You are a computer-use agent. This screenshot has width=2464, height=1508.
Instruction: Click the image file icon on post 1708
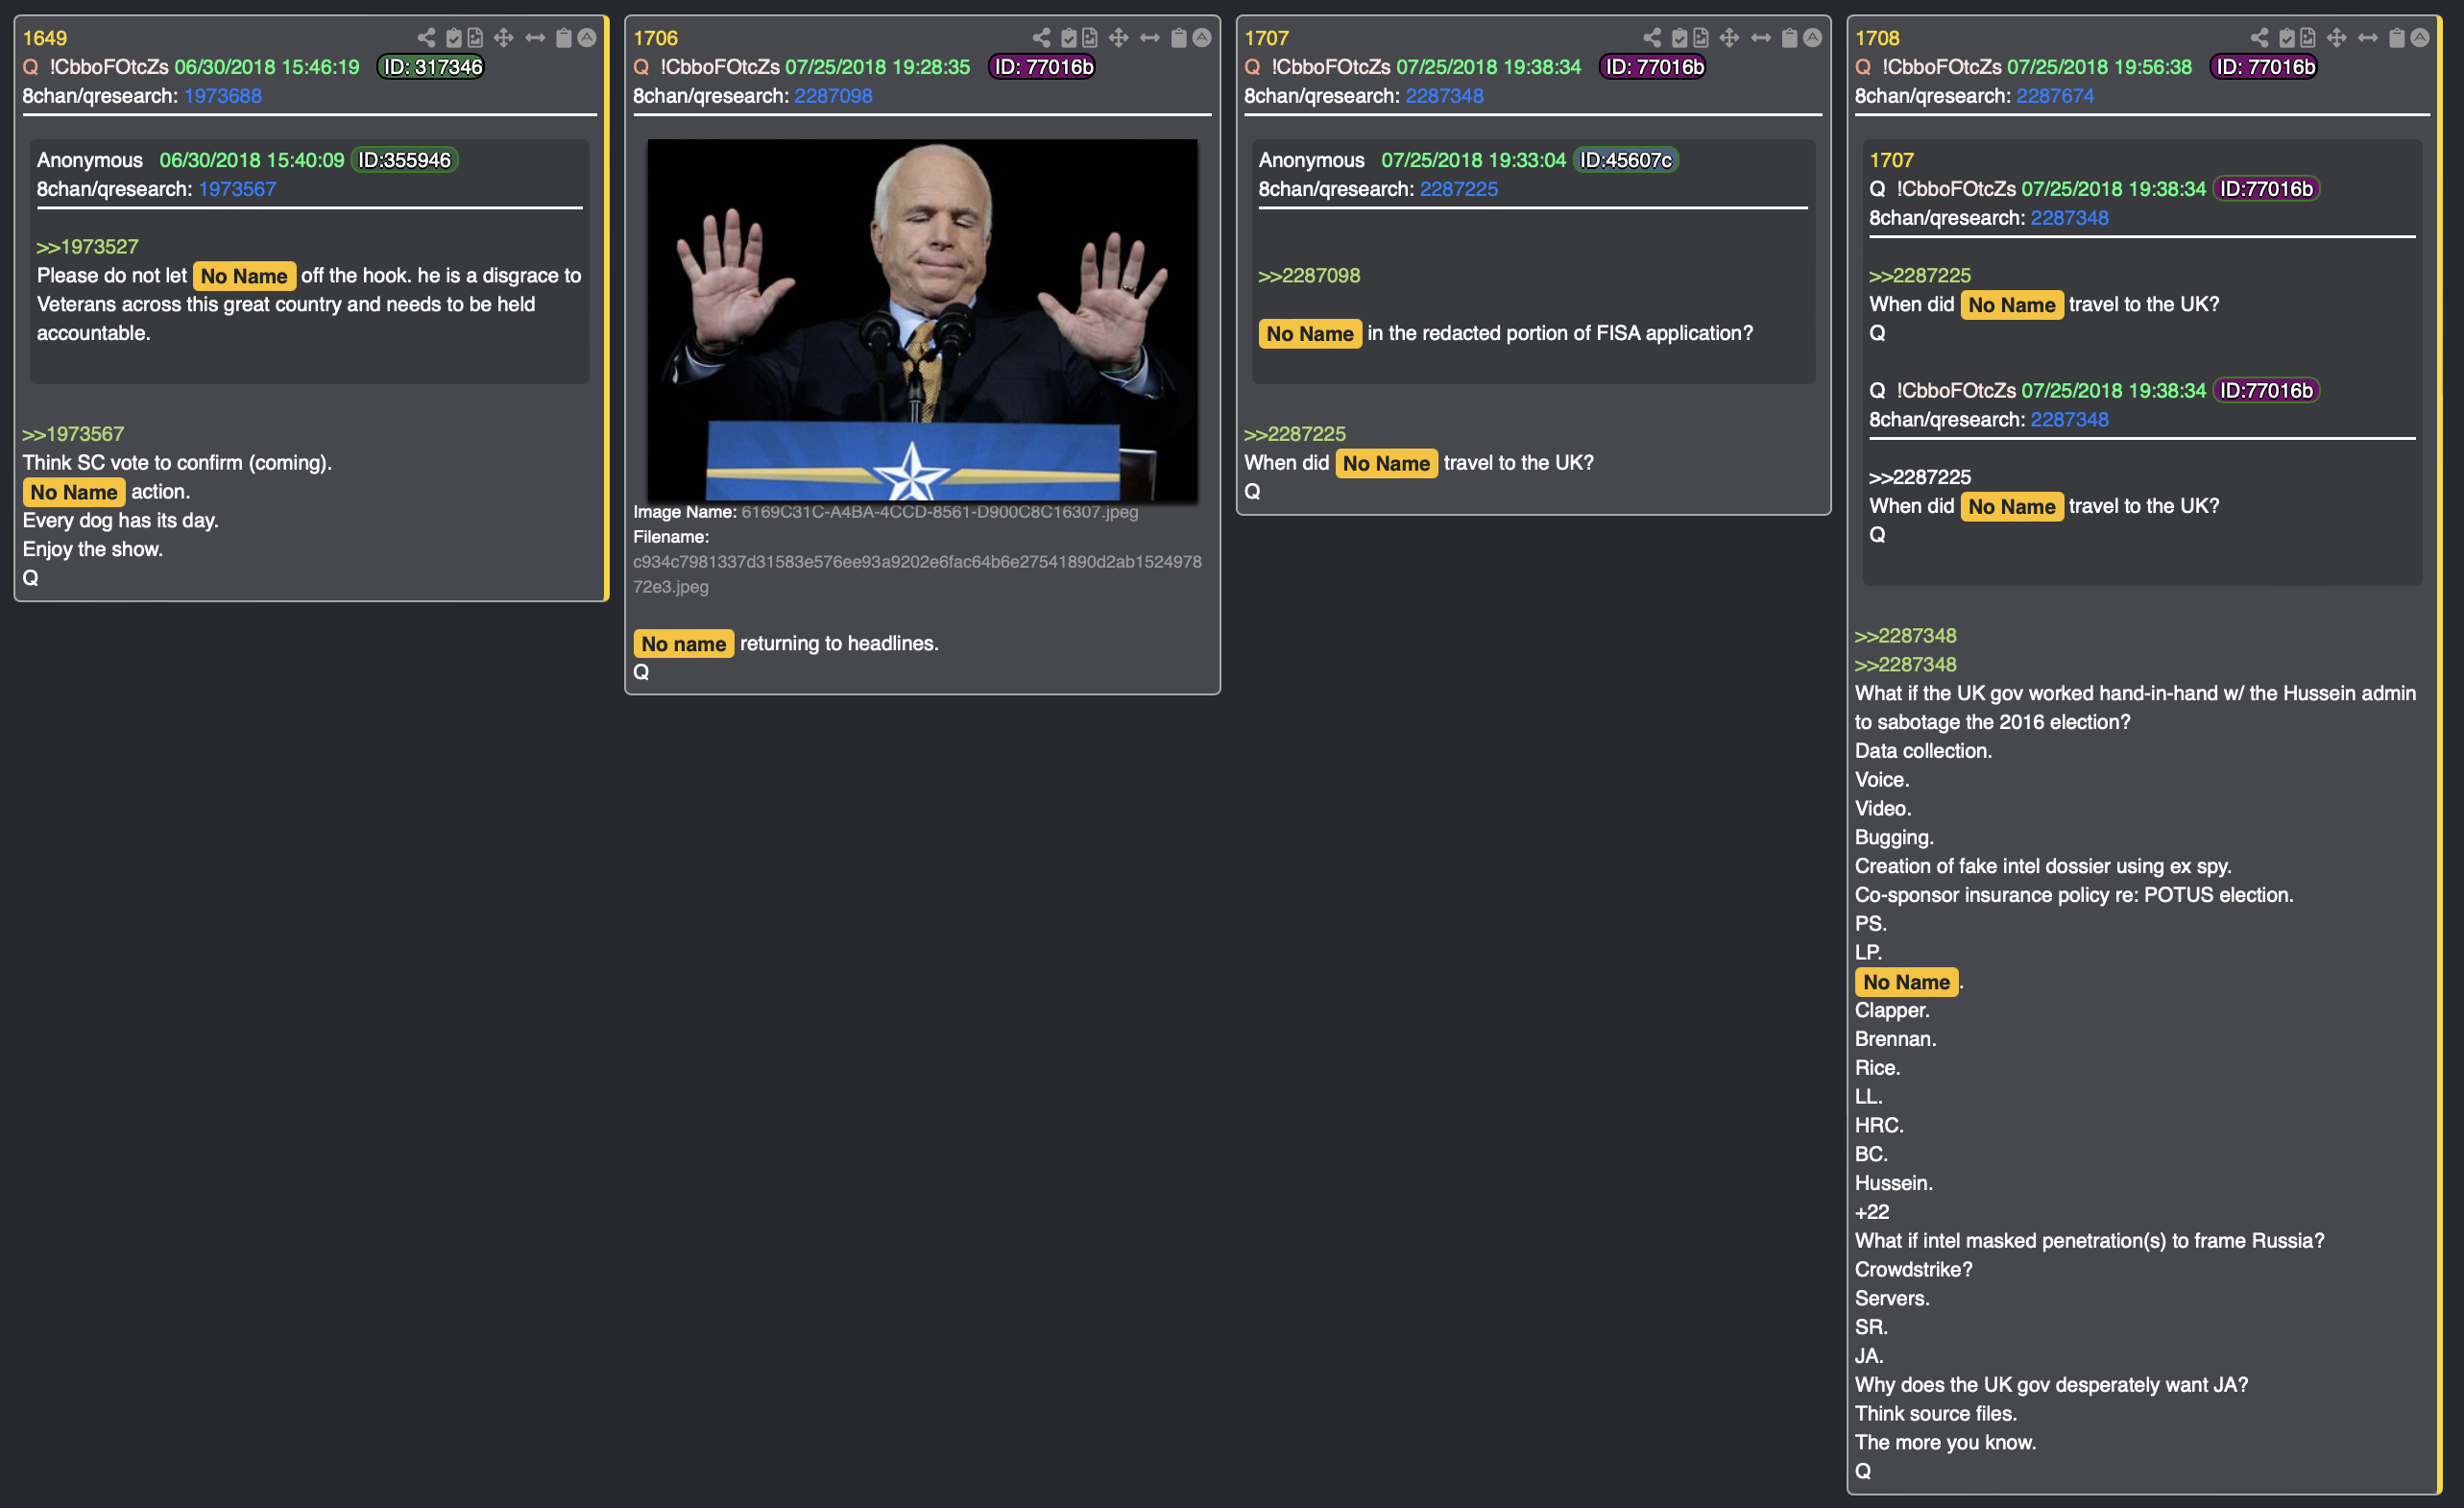2308,38
